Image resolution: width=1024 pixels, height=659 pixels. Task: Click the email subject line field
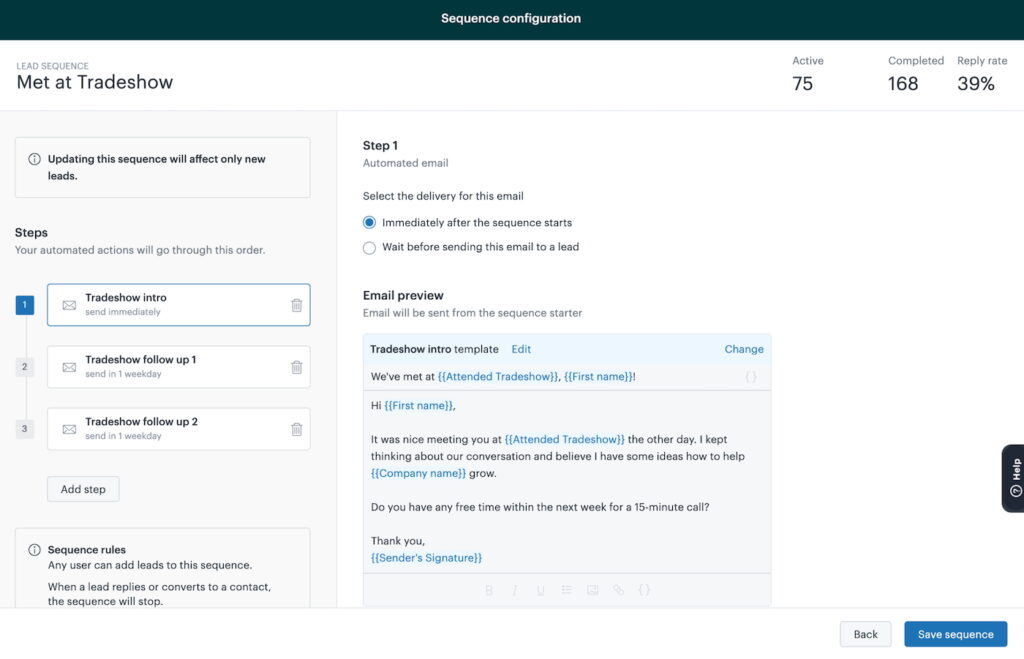567,377
